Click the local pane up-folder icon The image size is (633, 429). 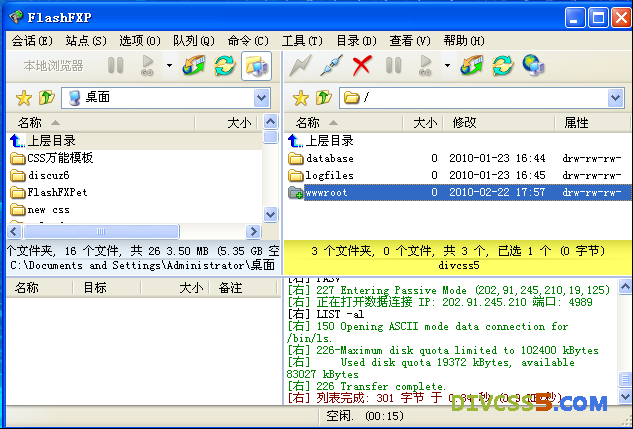point(47,98)
